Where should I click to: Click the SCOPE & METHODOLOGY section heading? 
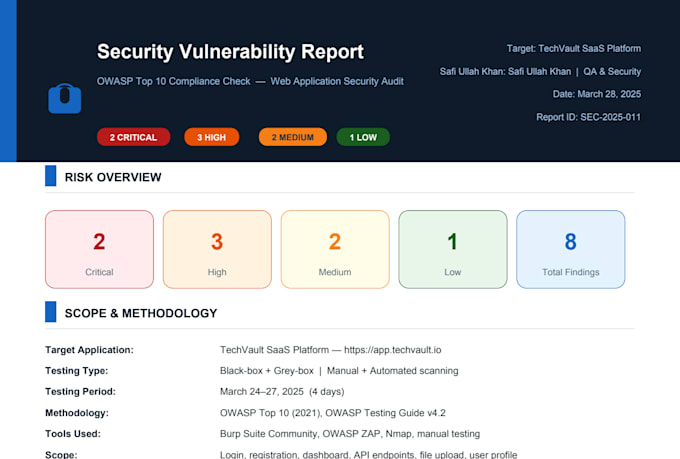coord(141,313)
